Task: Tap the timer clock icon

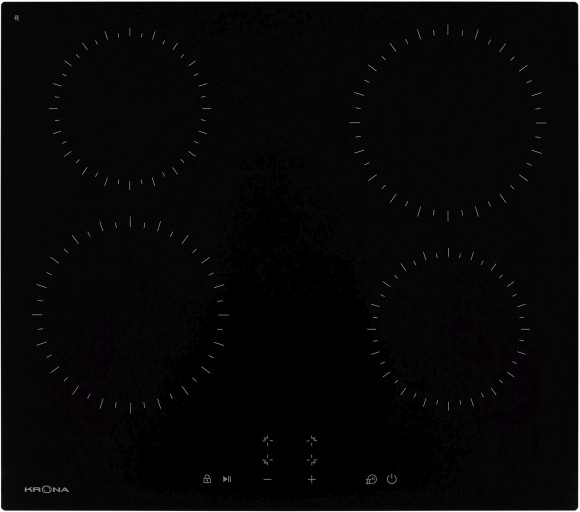Action: [371, 479]
